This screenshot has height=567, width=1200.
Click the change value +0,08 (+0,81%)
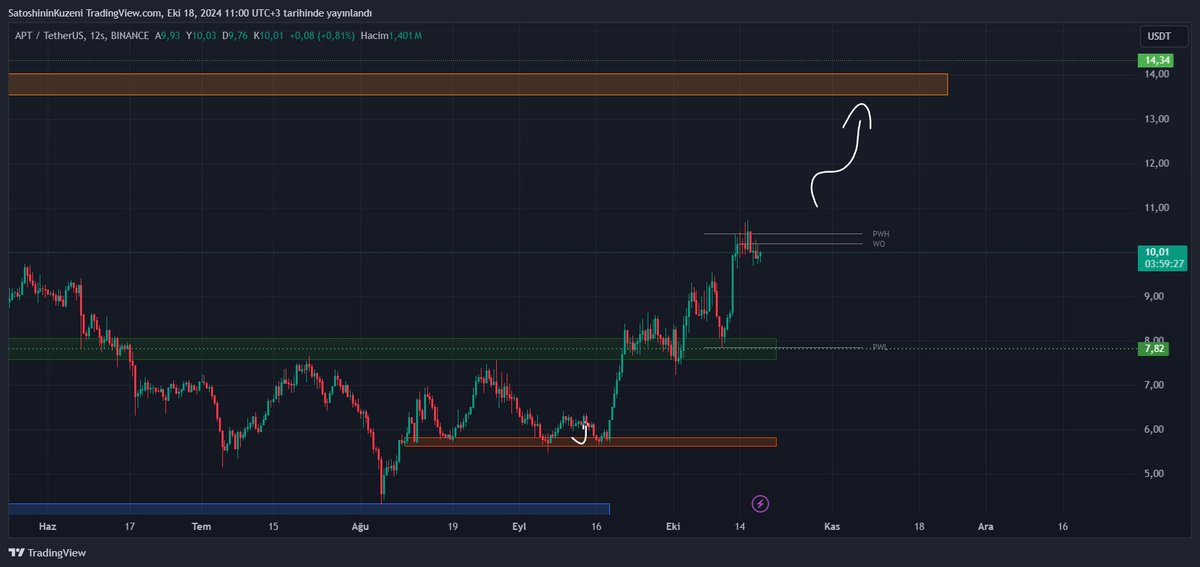(x=321, y=36)
